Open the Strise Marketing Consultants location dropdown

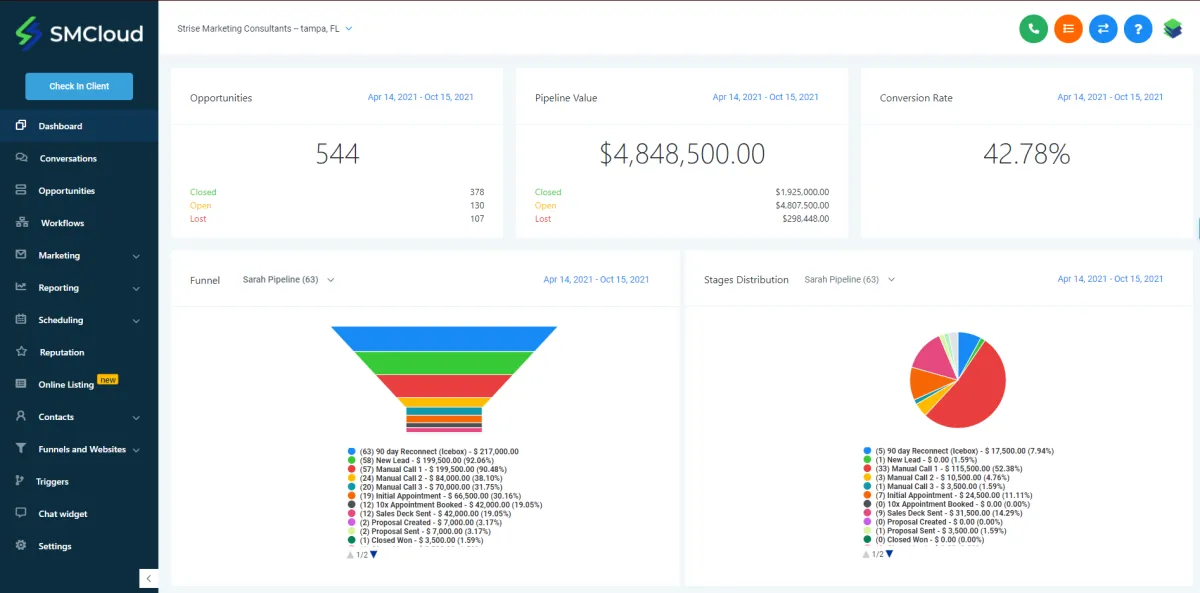coord(265,29)
